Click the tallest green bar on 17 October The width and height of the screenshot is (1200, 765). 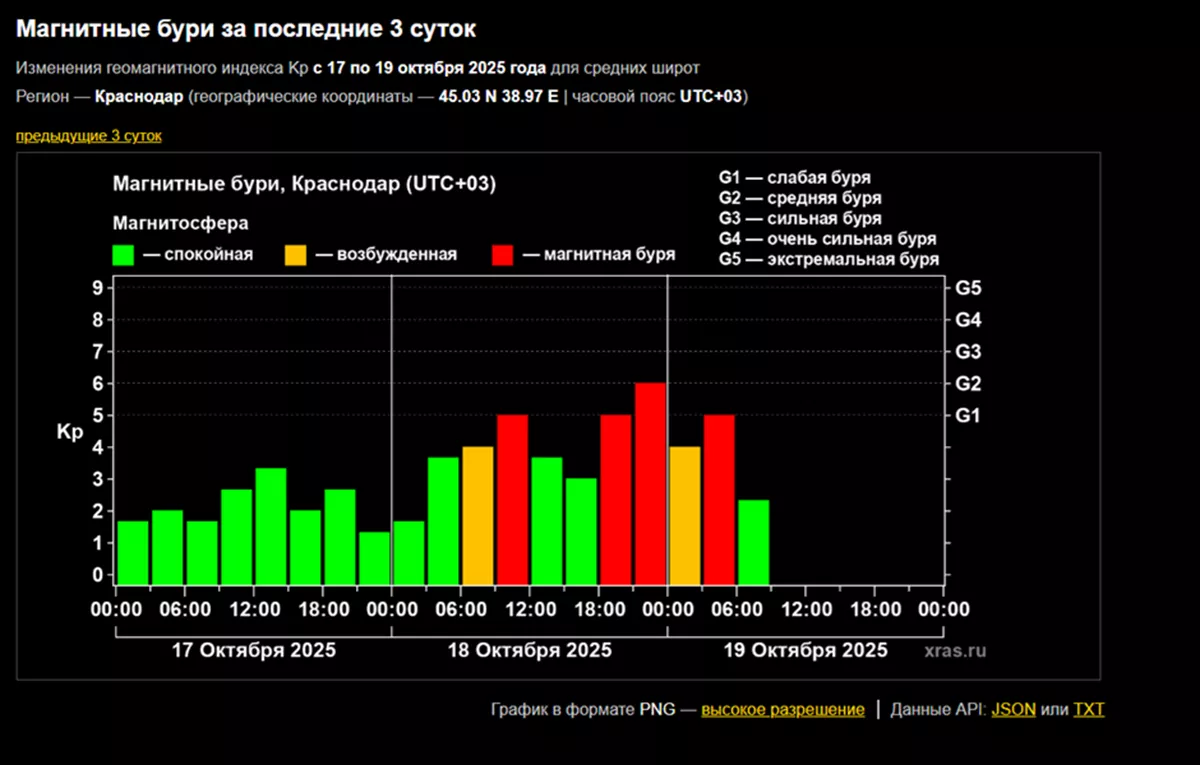tap(271, 526)
